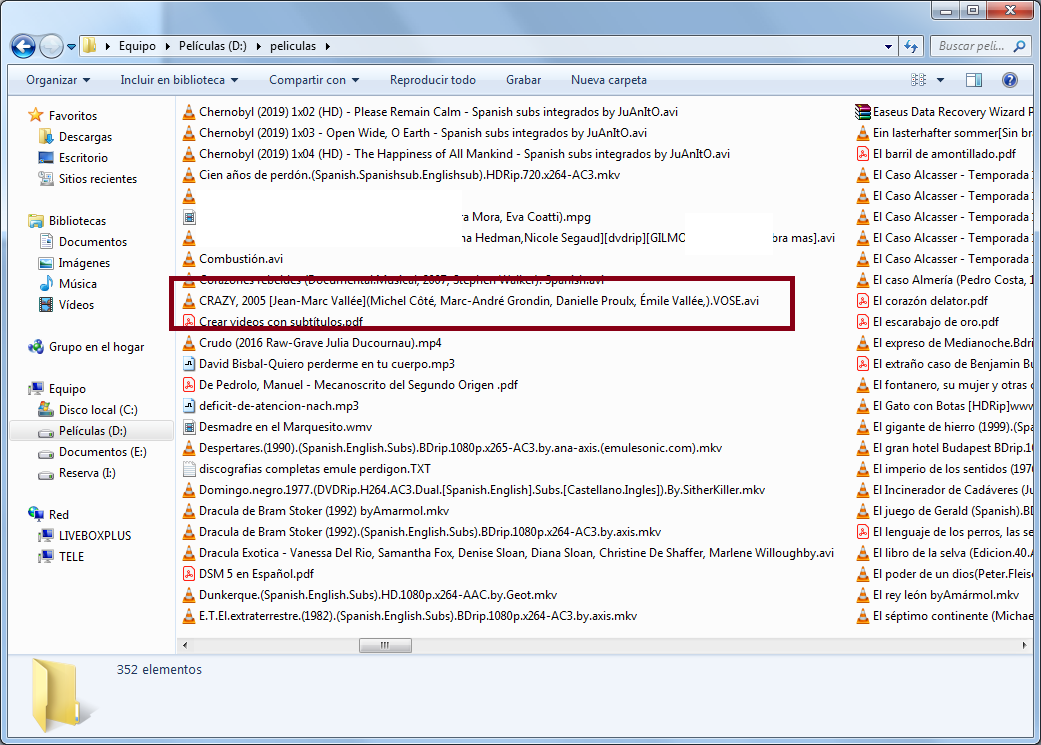This screenshot has width=1041, height=745.
Task: Select CRAZY, 2005 Jean-Marc Vallée file
Action: pos(479,301)
